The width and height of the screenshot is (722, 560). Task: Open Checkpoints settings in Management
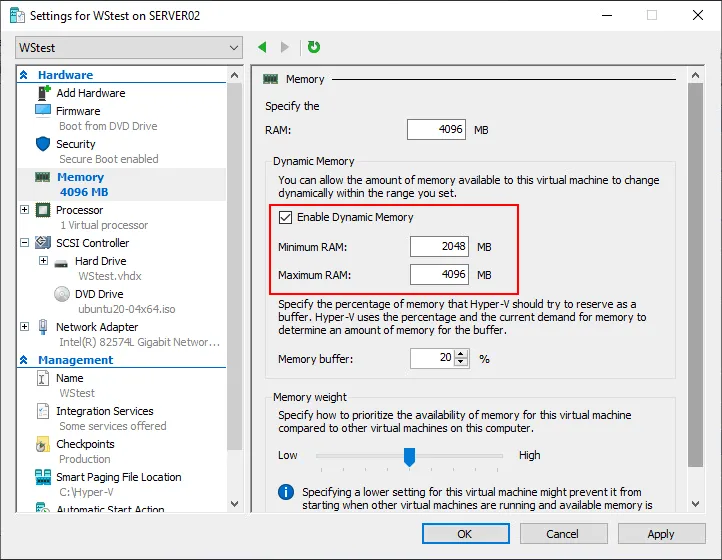click(x=85, y=444)
